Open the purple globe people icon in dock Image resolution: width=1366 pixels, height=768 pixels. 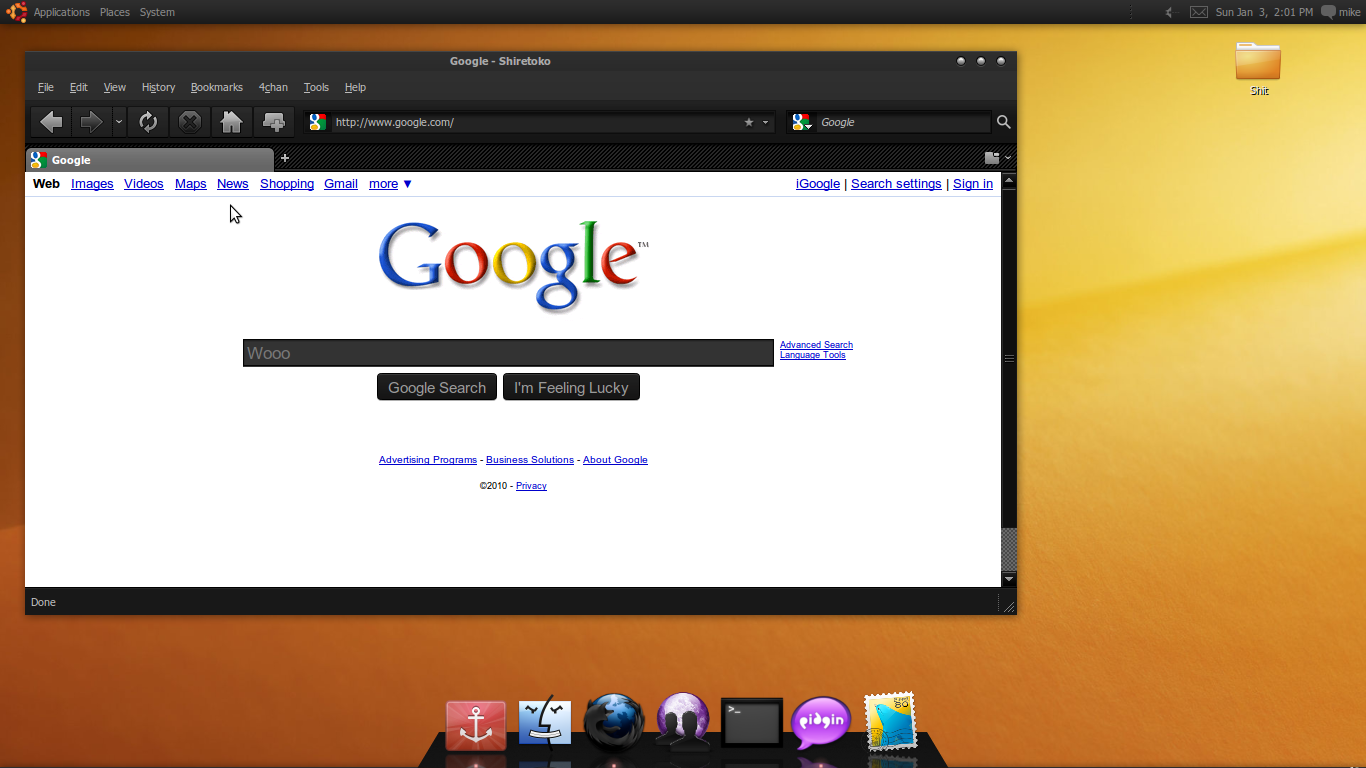pyautogui.click(x=683, y=722)
